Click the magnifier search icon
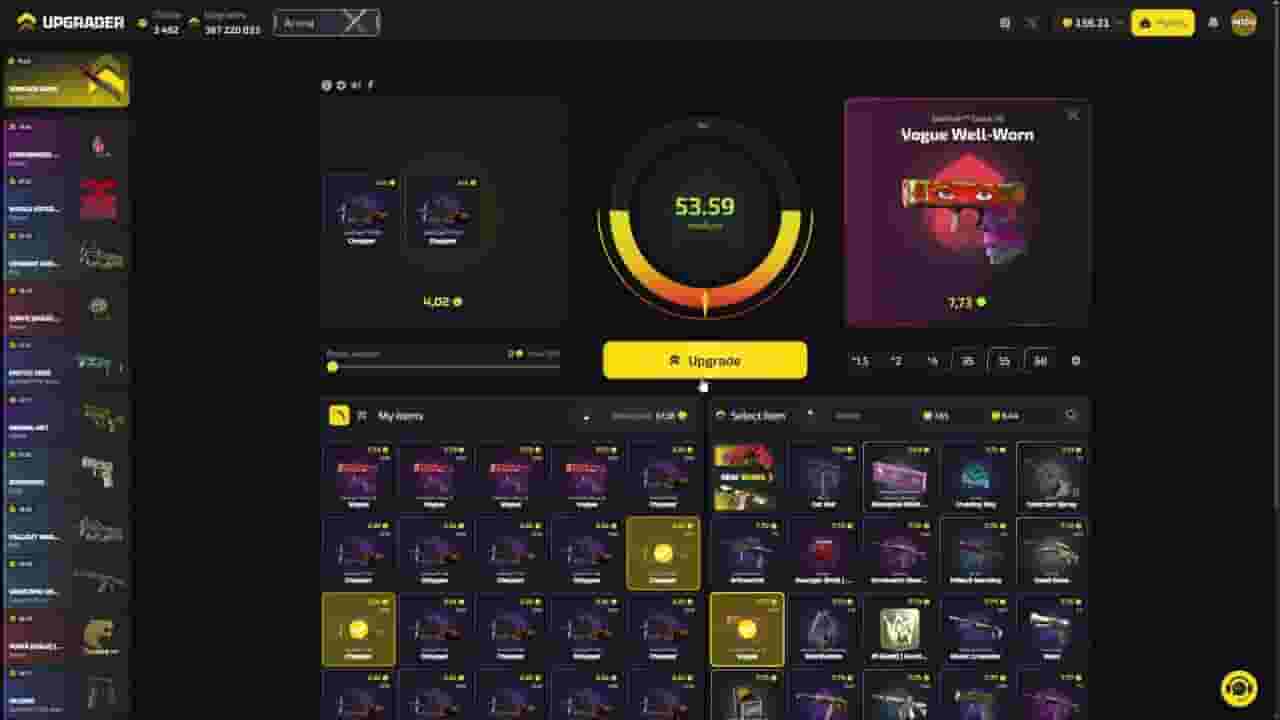This screenshot has height=720, width=1280. click(x=1071, y=416)
